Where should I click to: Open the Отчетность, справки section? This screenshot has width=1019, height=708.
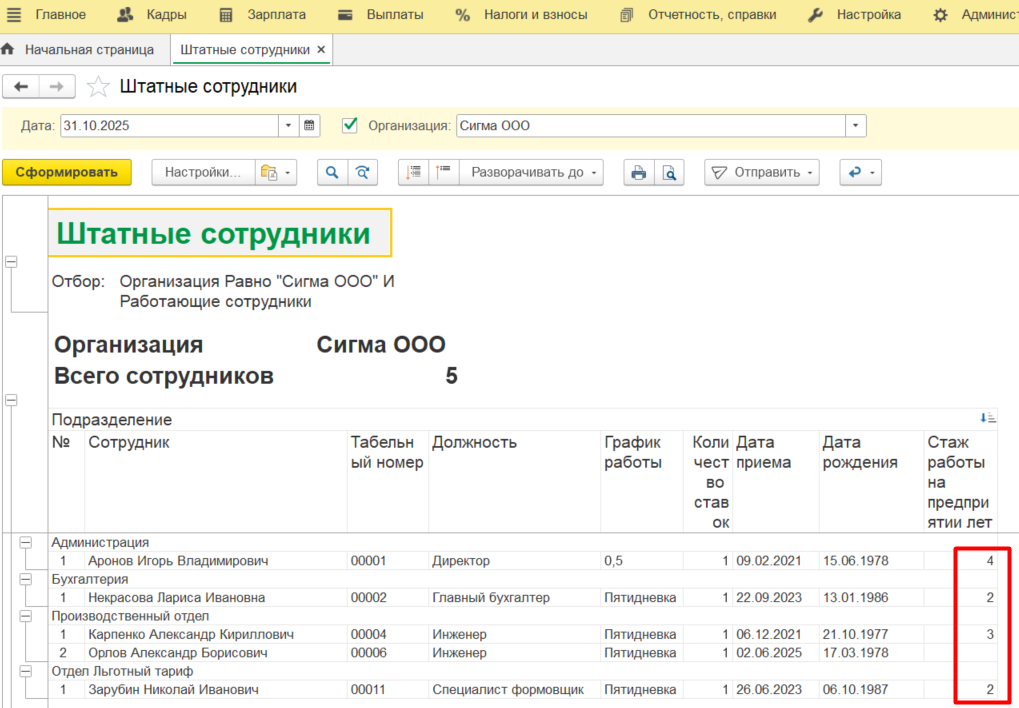699,15
